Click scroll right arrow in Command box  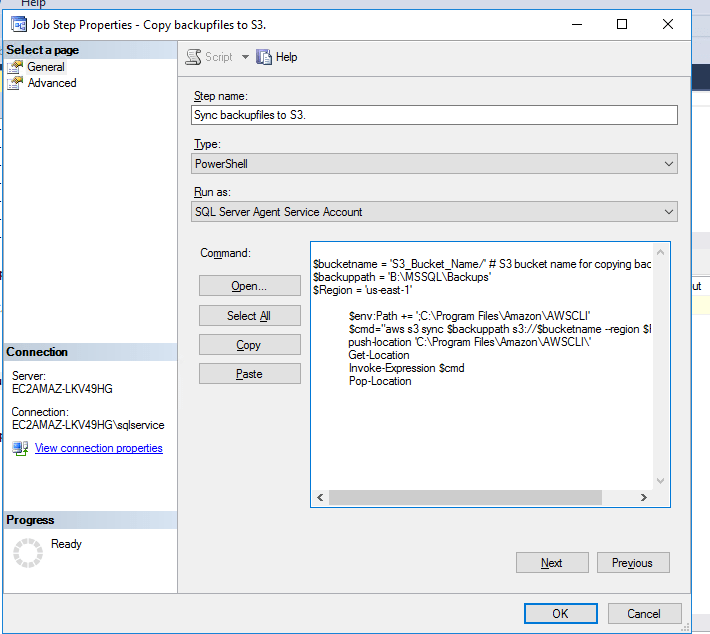pyautogui.click(x=662, y=498)
